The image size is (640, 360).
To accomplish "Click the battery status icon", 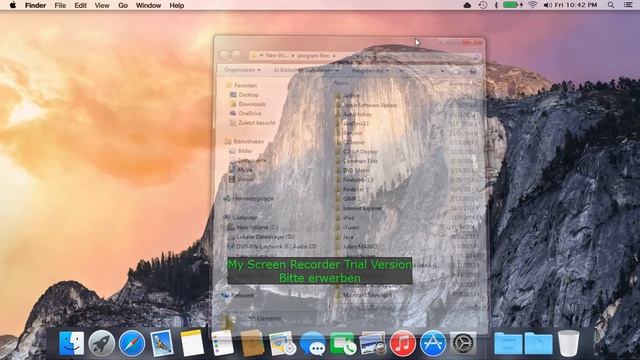I will (x=511, y=5).
